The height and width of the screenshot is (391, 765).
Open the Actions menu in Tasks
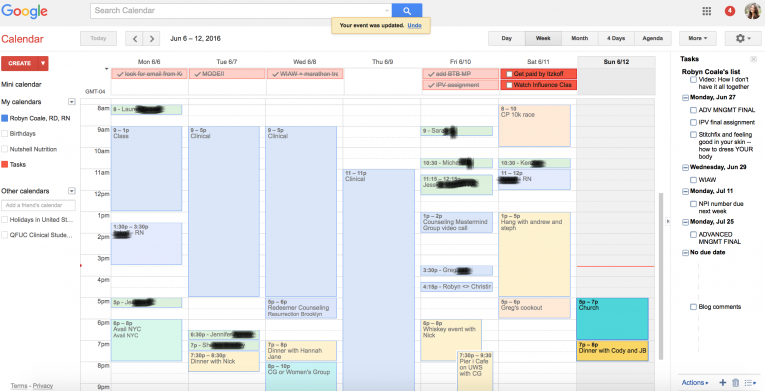[695, 383]
